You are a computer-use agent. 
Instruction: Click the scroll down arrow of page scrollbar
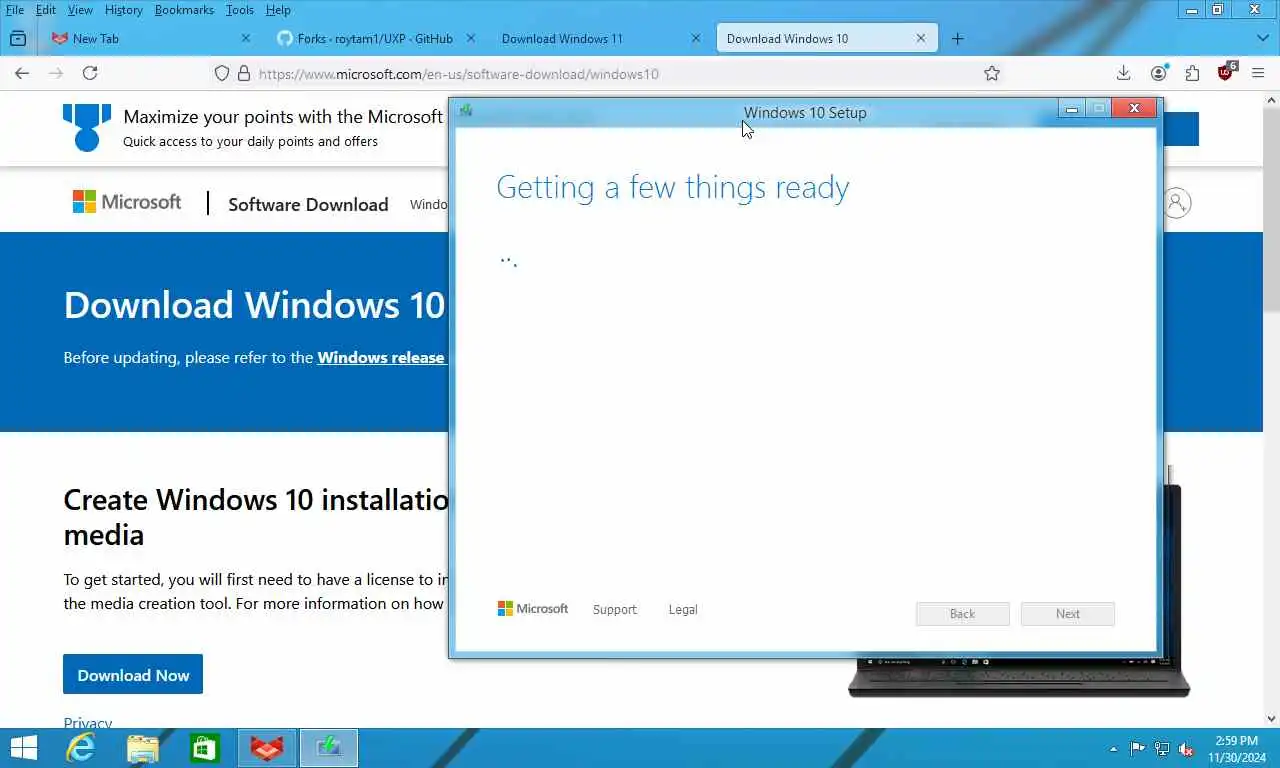point(1271,718)
